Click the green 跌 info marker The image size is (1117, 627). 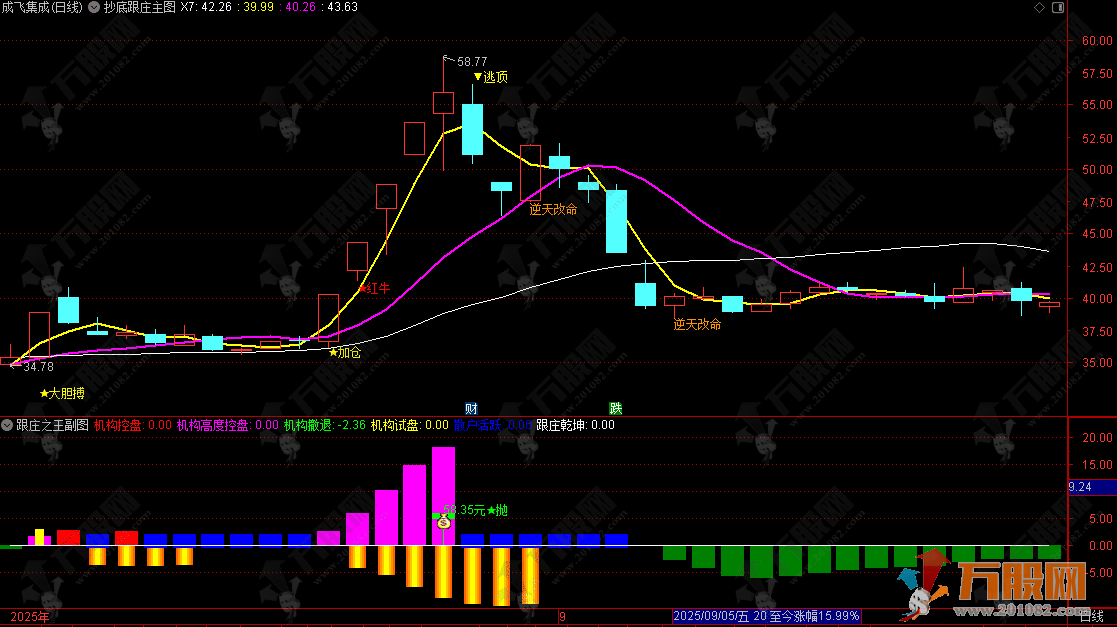[x=616, y=408]
